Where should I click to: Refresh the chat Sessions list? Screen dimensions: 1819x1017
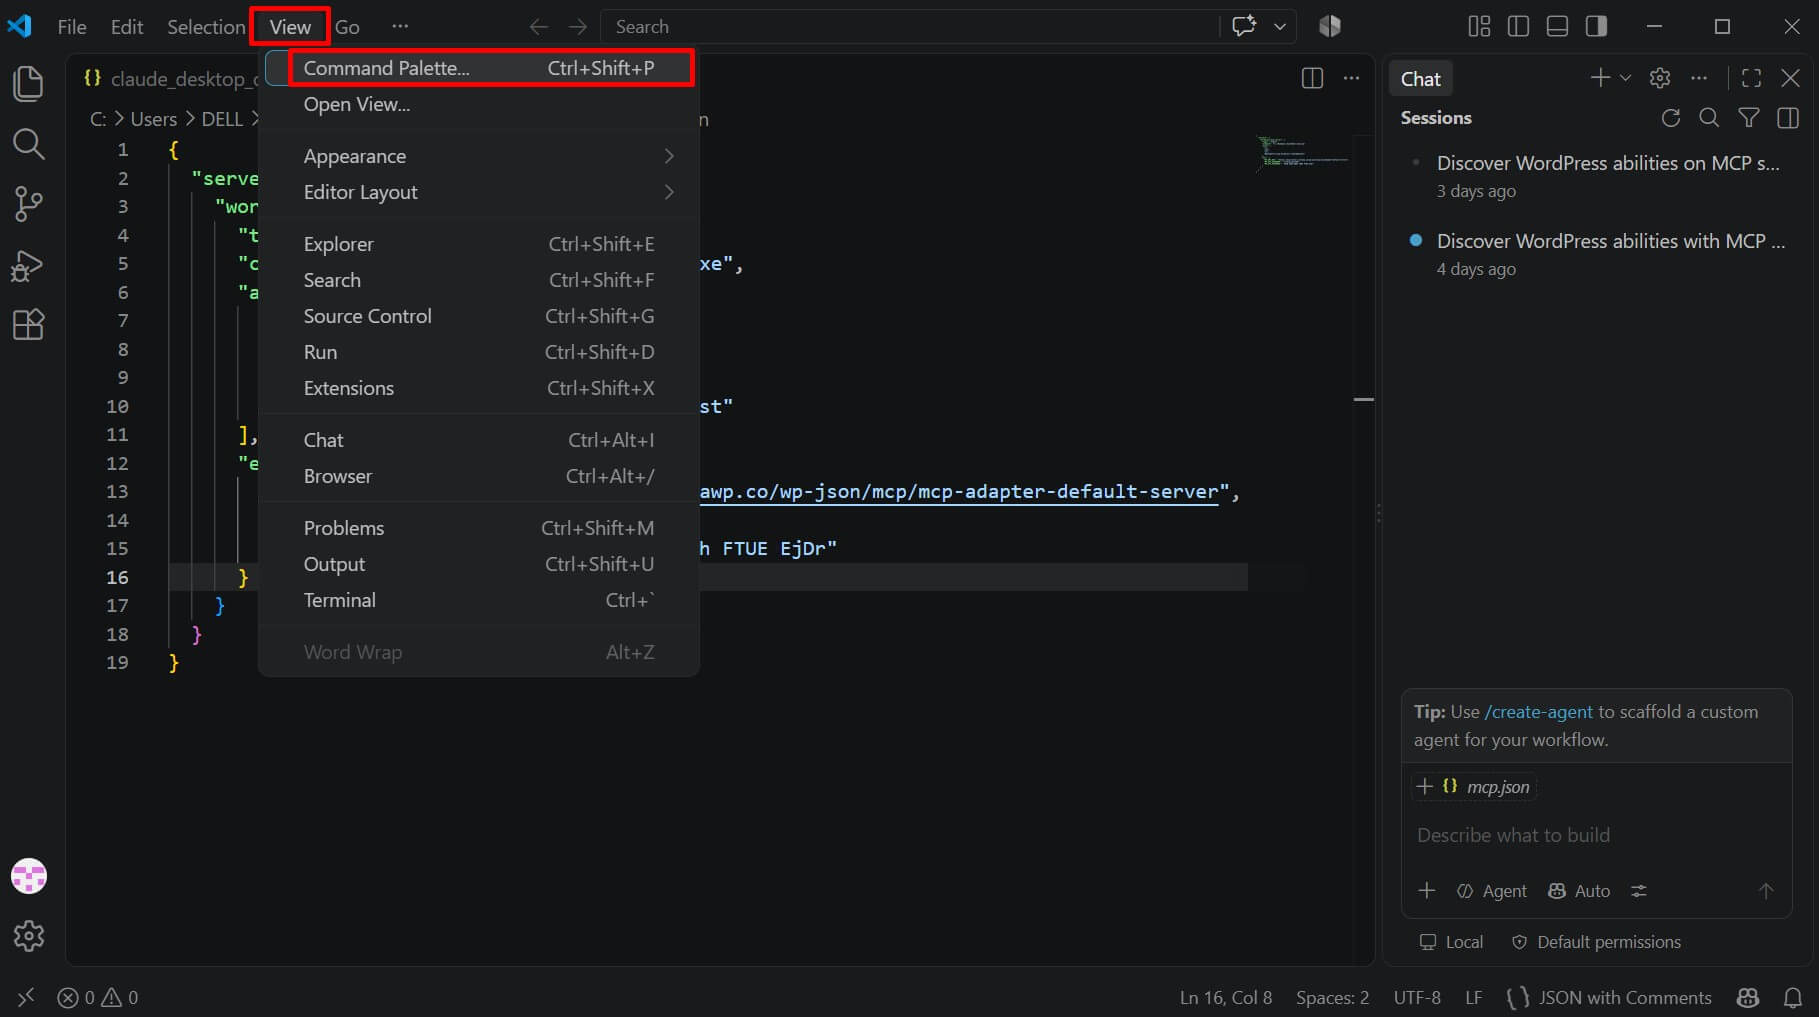(x=1670, y=118)
